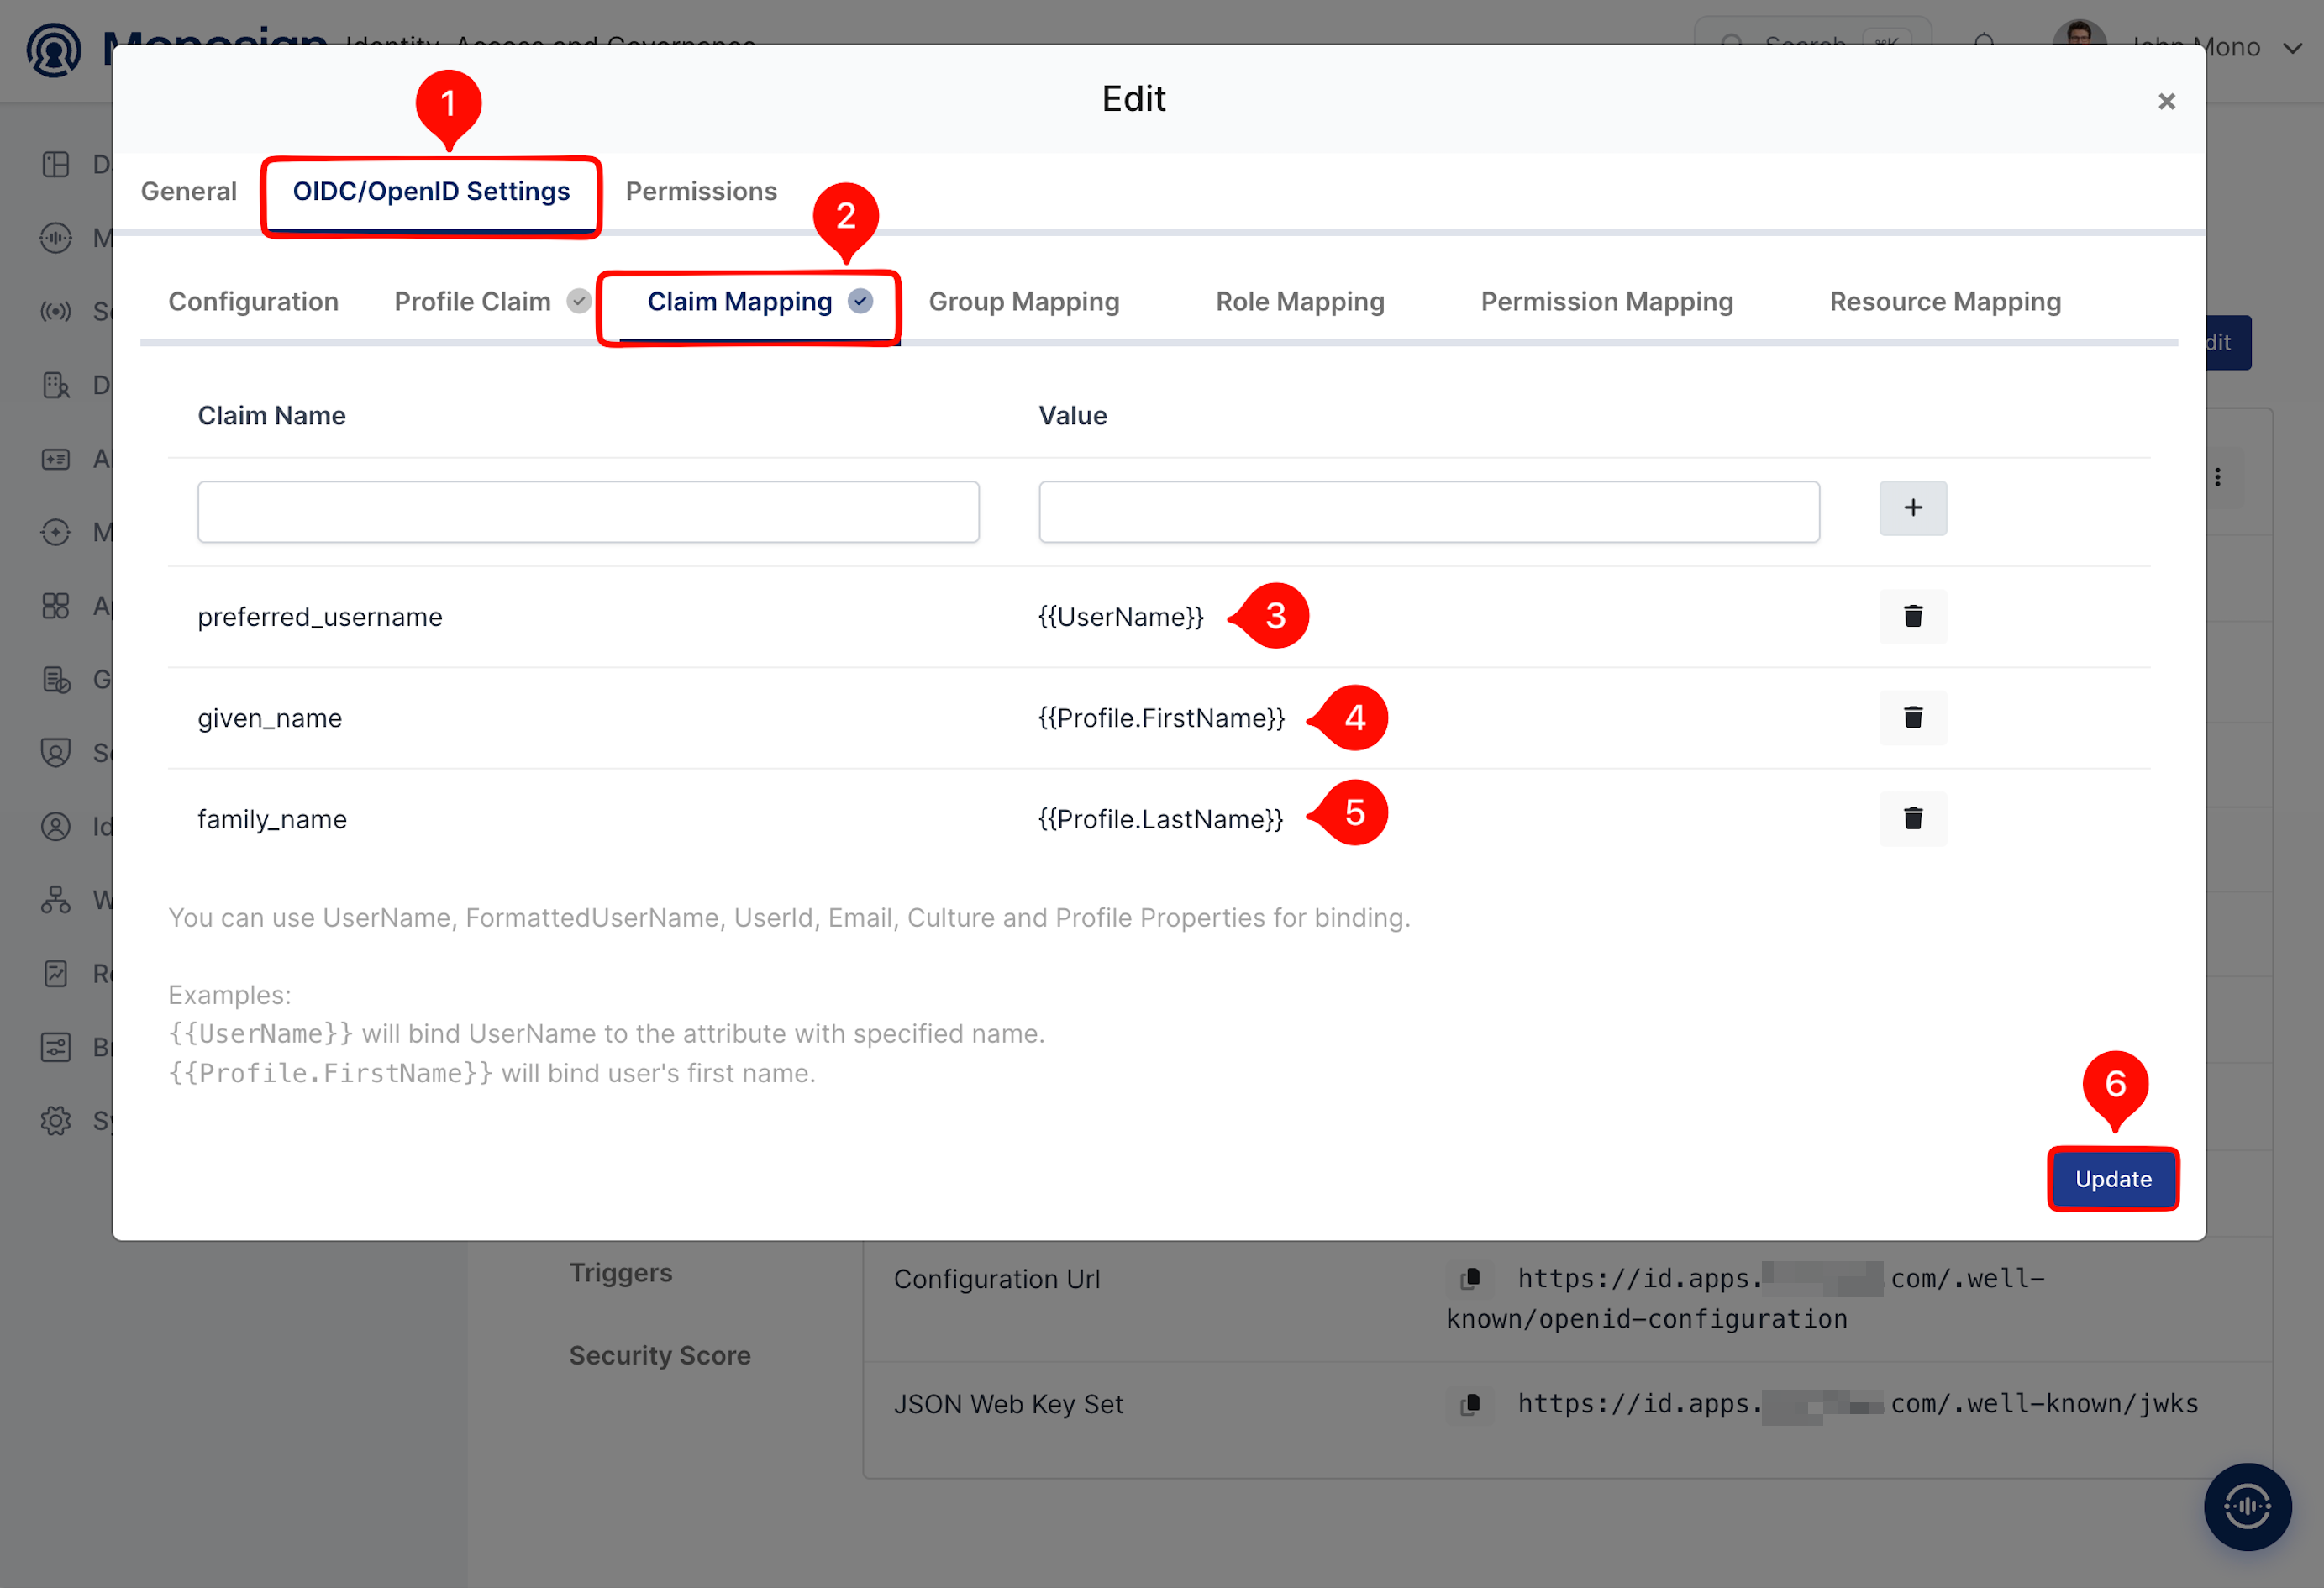Delete the preferred_username claim mapping
Screen dimensions: 2324x1588
pyautogui.click(x=1912, y=616)
